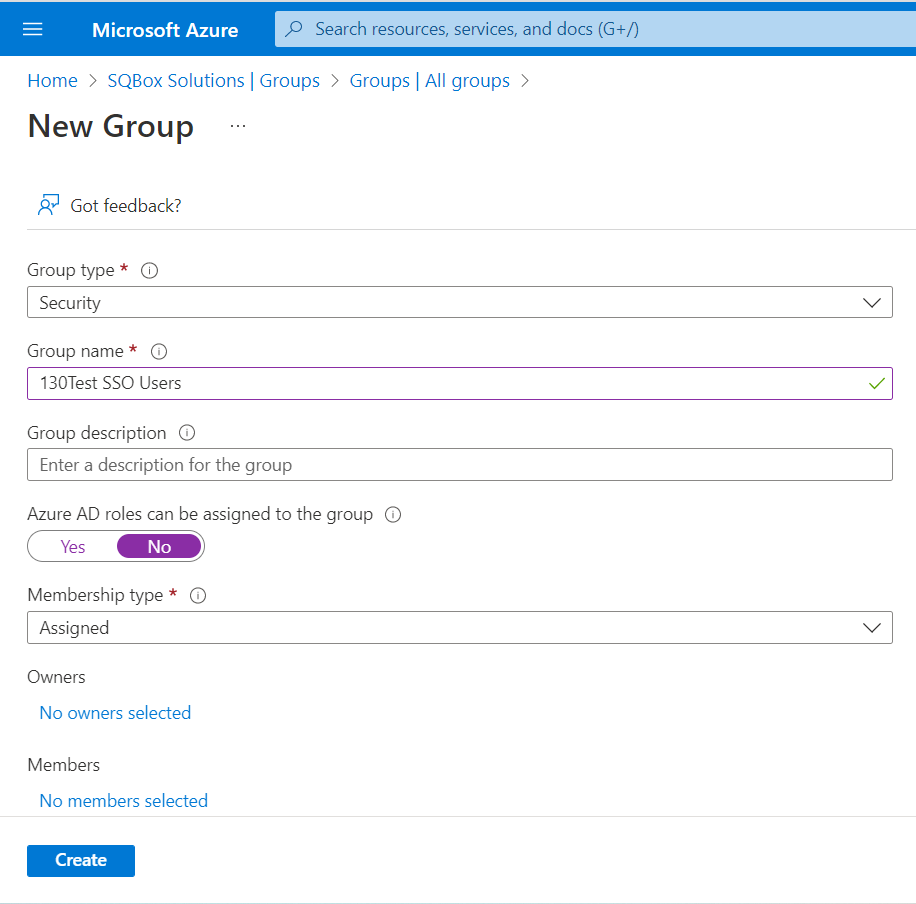The image size is (916, 904).
Task: Open the Group type Security dropdown
Action: point(460,302)
